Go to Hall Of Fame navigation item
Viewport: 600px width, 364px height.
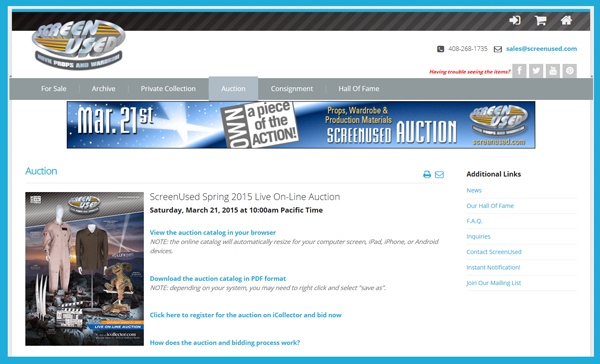pos(359,89)
